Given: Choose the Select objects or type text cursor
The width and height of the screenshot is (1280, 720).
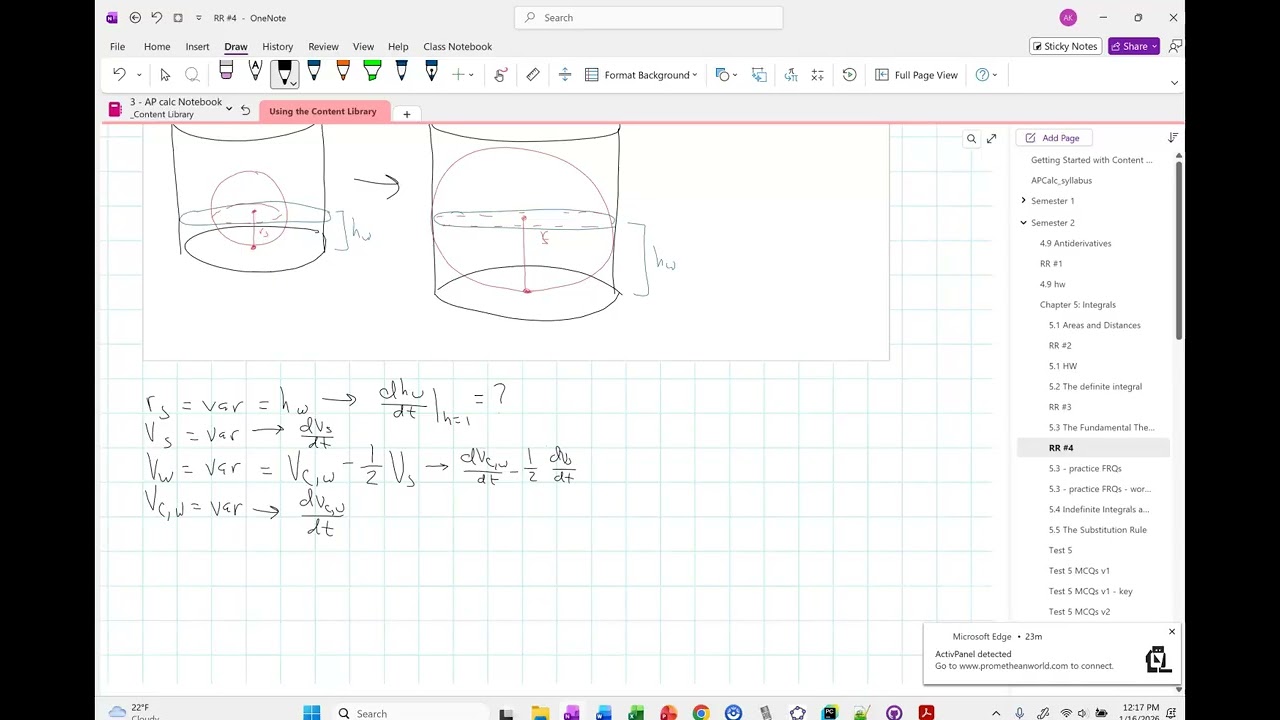Looking at the screenshot, I should click(x=165, y=75).
